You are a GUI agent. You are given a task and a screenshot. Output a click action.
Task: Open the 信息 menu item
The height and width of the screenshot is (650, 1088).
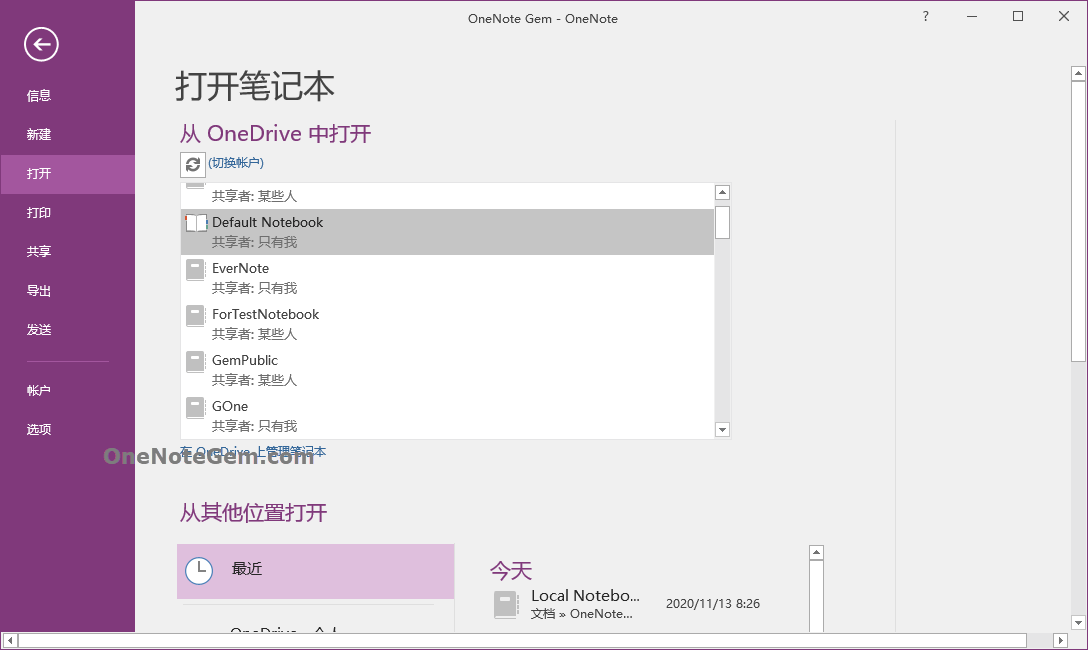[67, 96]
